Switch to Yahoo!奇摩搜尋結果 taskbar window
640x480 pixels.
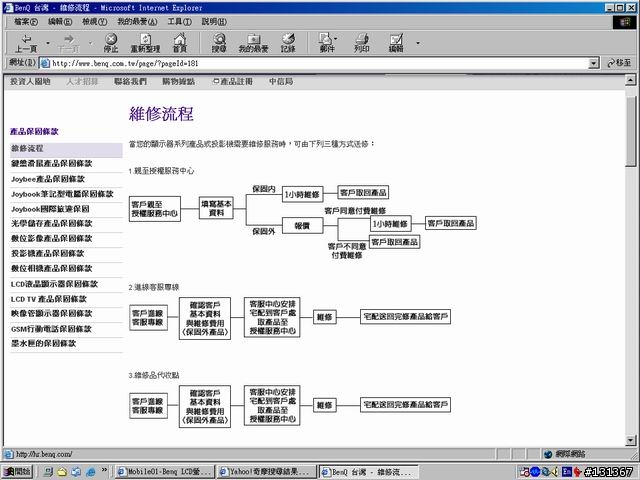coord(267,472)
